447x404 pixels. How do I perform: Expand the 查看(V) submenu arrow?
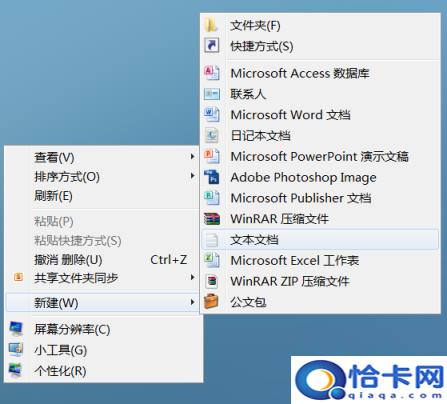(192, 156)
